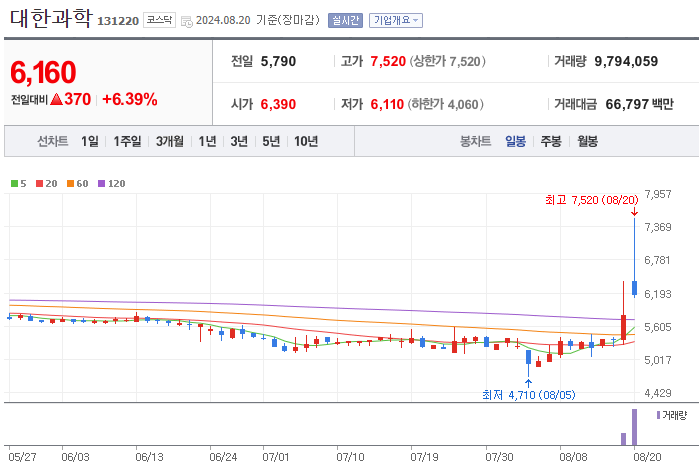Open the 기업개요 dropdown
Screen dimensions: 699x468
click(396, 21)
